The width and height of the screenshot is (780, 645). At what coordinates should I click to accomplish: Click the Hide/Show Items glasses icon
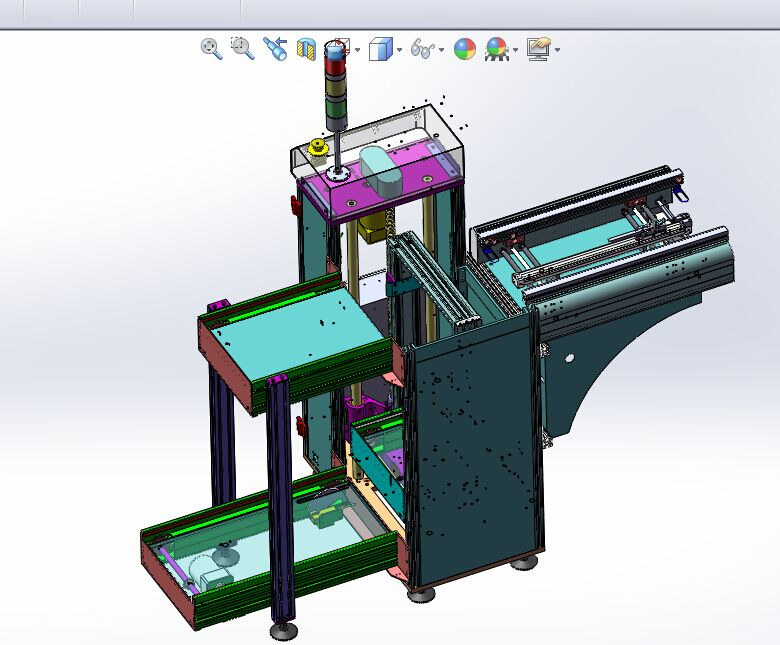click(x=423, y=49)
